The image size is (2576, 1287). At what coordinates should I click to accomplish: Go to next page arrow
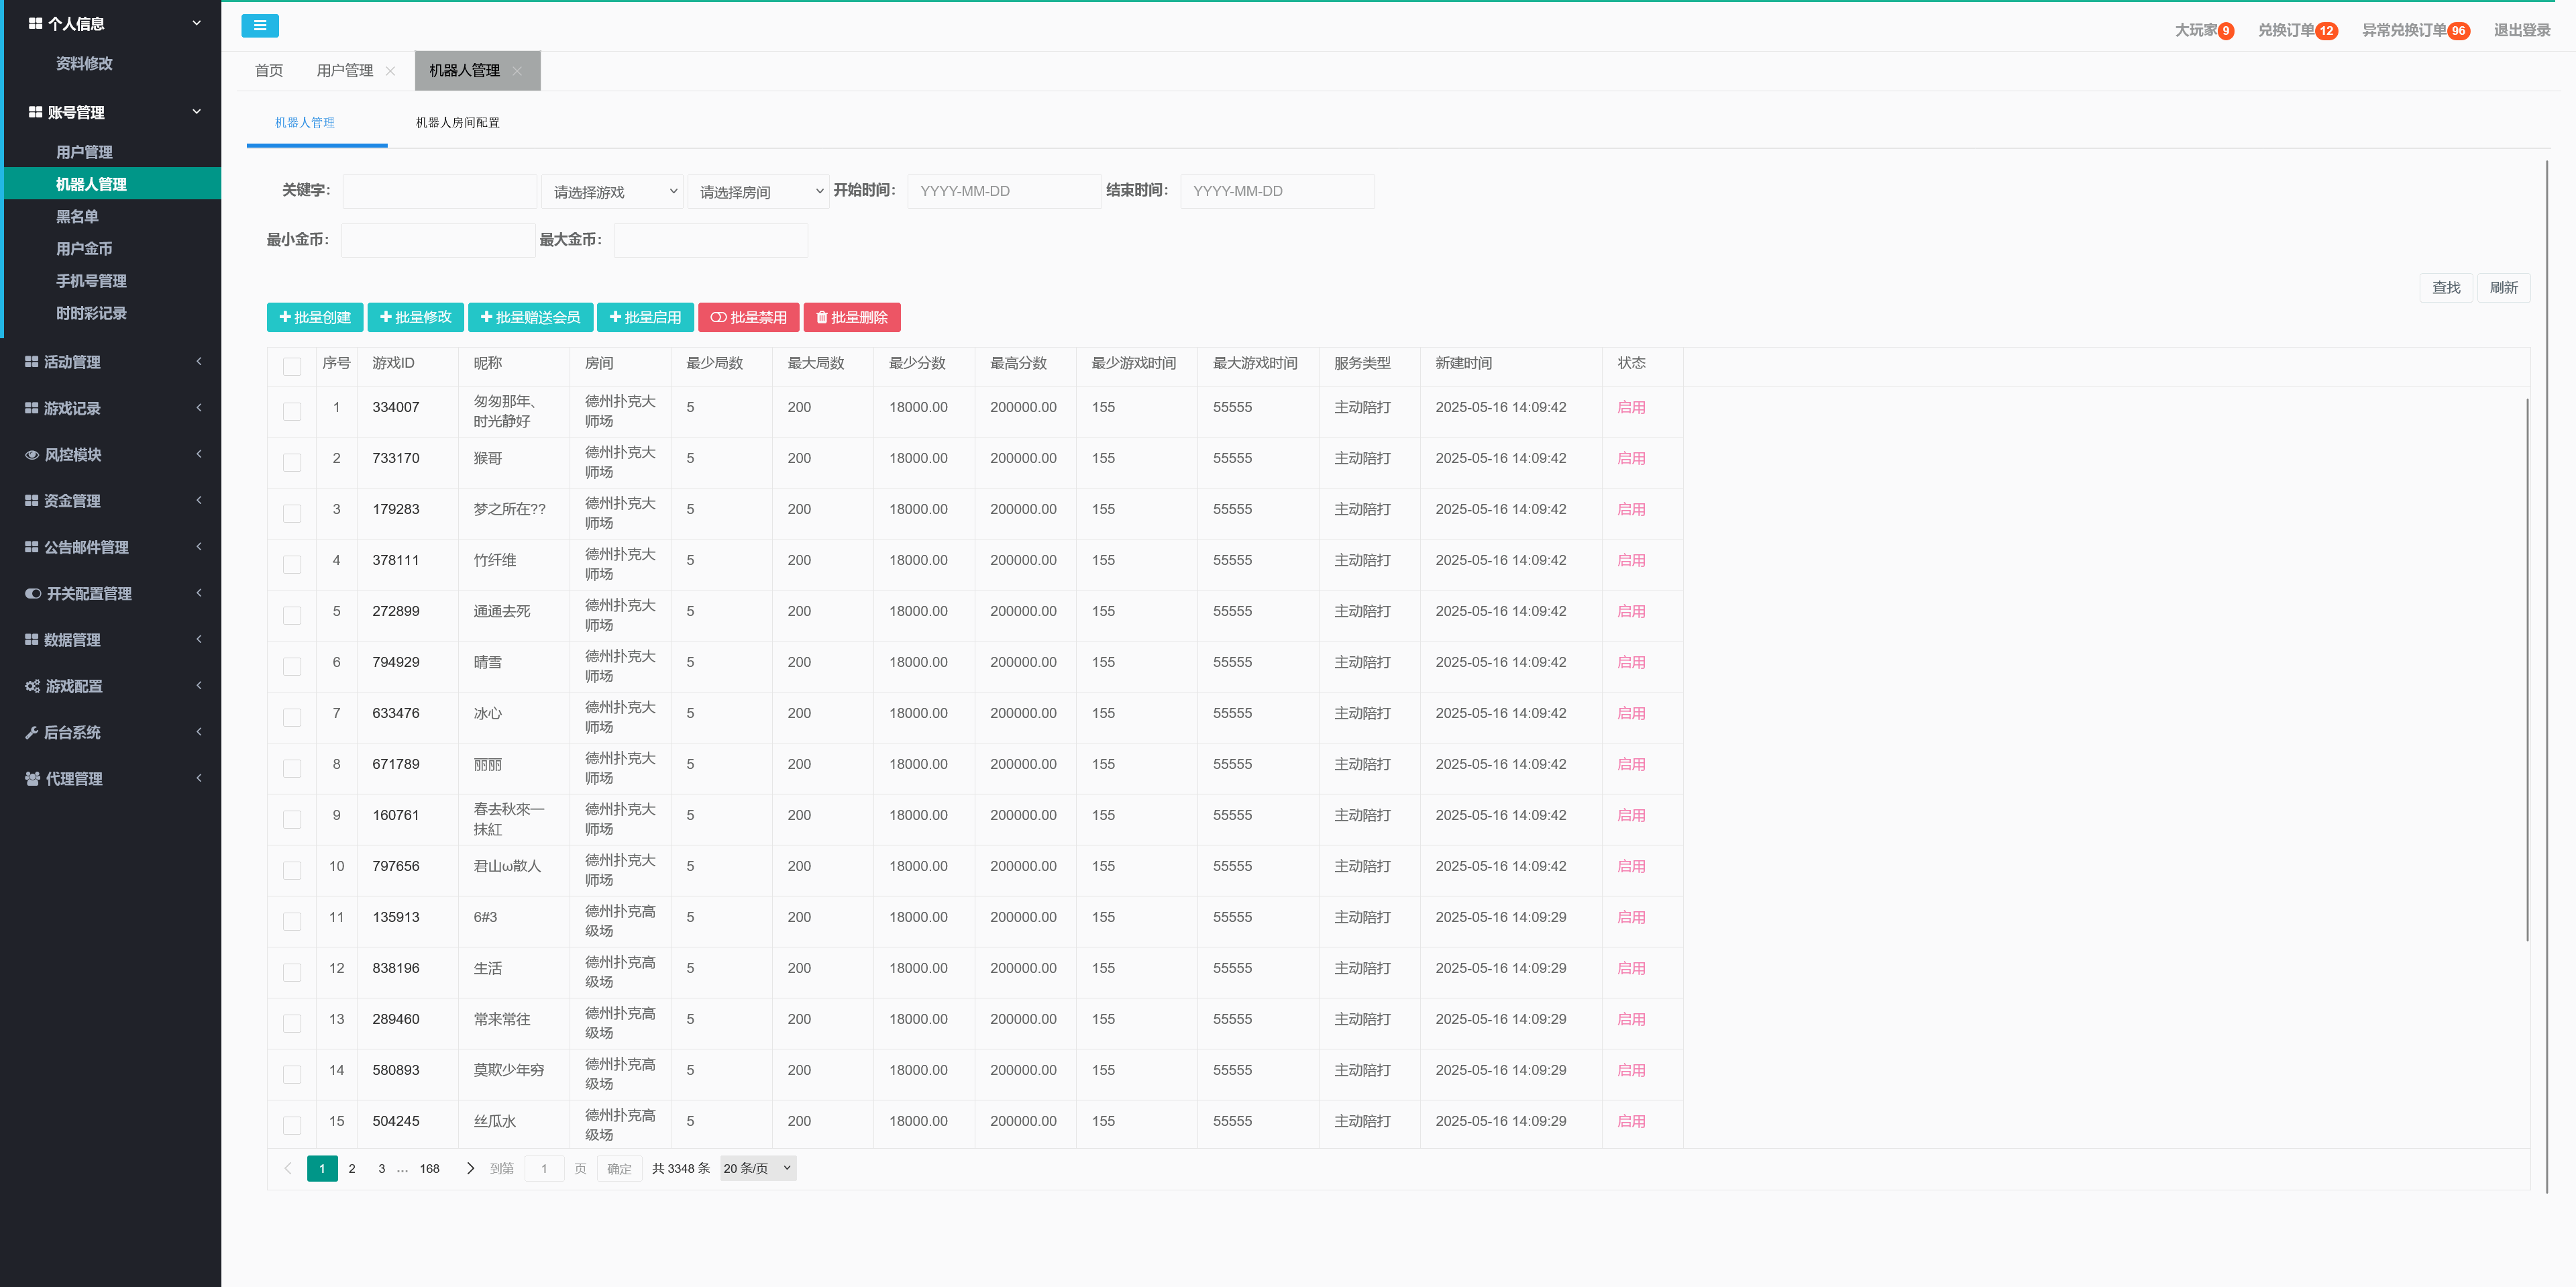tap(470, 1168)
